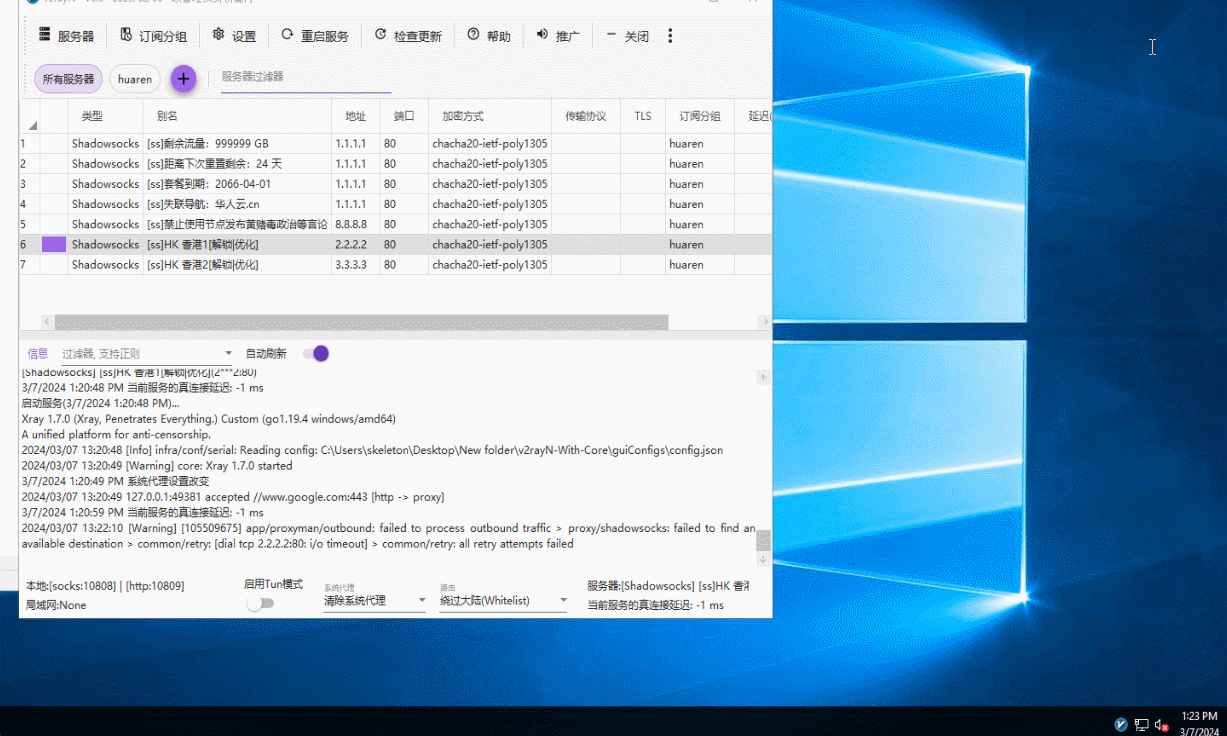The height and width of the screenshot is (736, 1227).
Task: Click the 服务器过滤器 server filter field
Action: tap(291, 77)
